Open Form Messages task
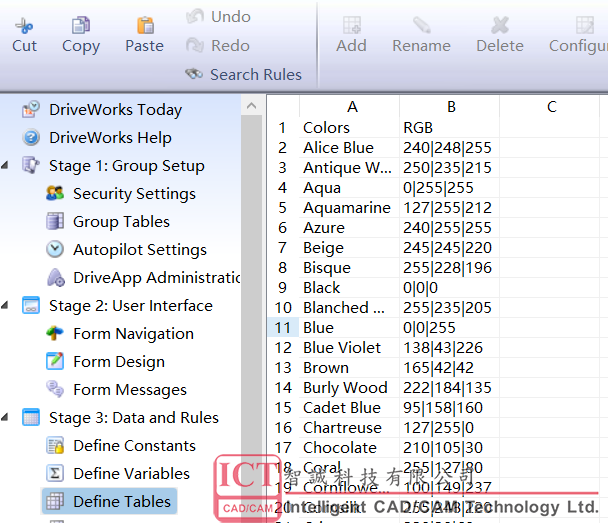This screenshot has height=523, width=608. pos(130,389)
